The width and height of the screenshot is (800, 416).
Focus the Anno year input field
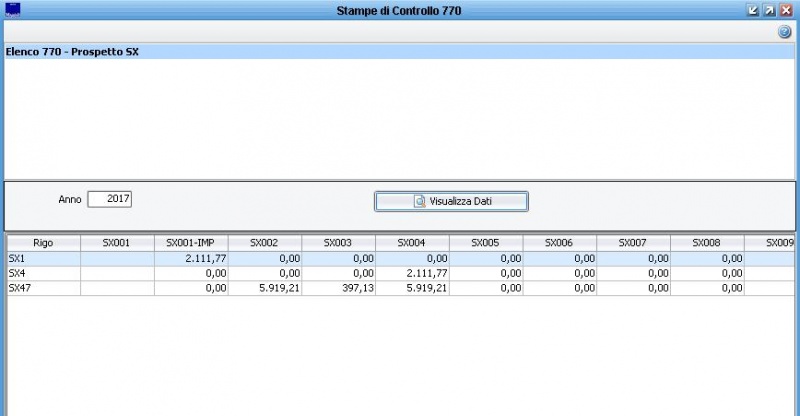110,199
